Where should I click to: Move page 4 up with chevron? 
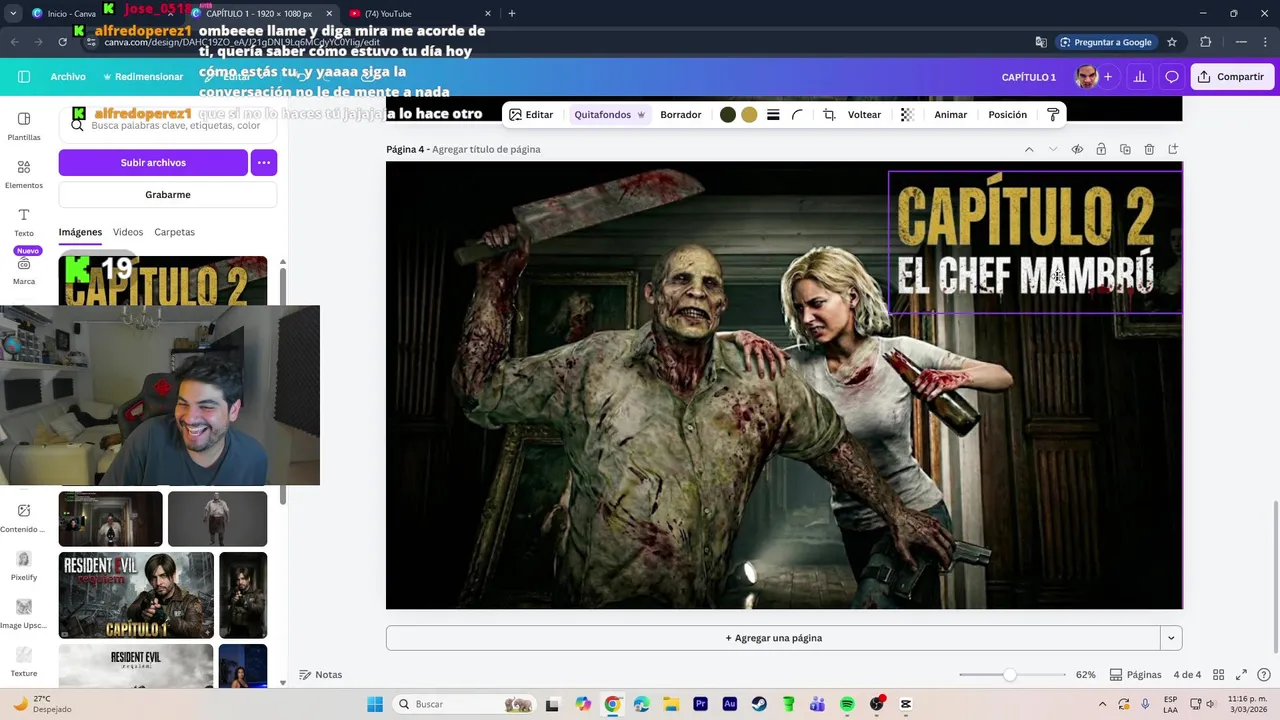pos(1029,149)
